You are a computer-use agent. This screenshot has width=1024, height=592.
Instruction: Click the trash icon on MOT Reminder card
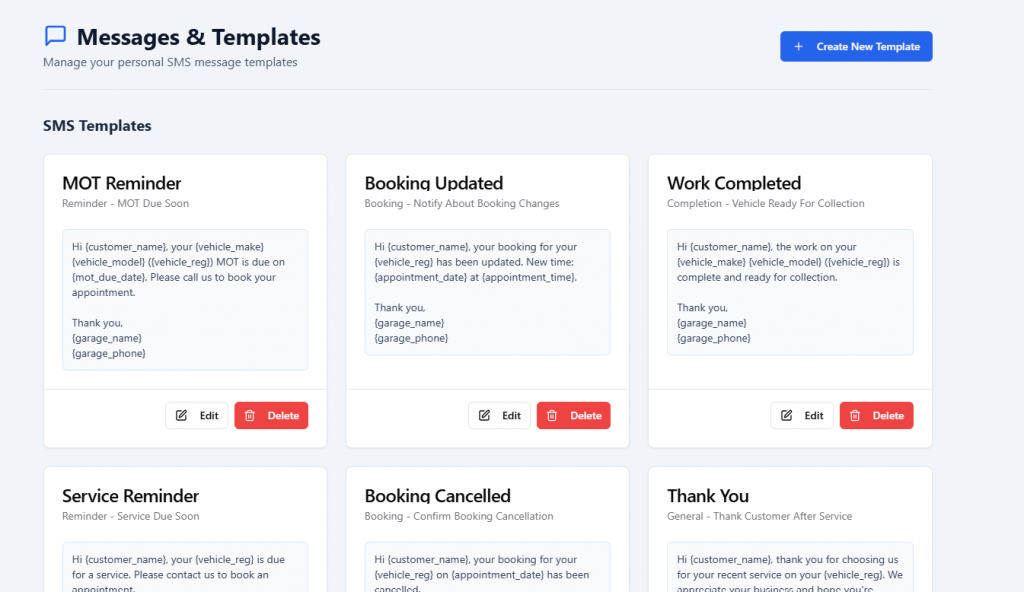click(251, 416)
